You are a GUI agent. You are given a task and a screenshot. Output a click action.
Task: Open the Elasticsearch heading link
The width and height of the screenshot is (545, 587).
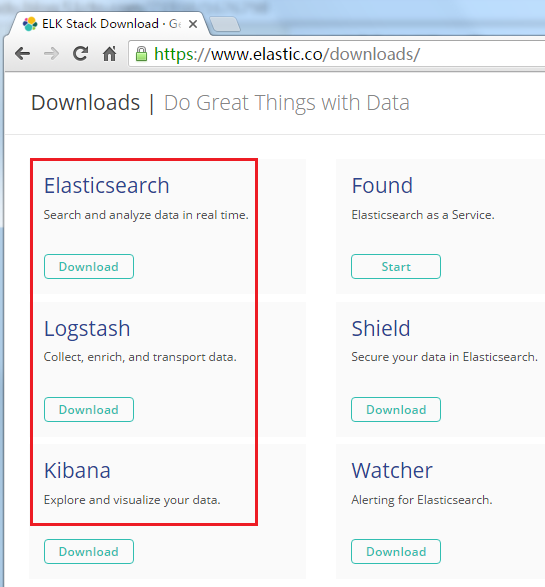(107, 185)
